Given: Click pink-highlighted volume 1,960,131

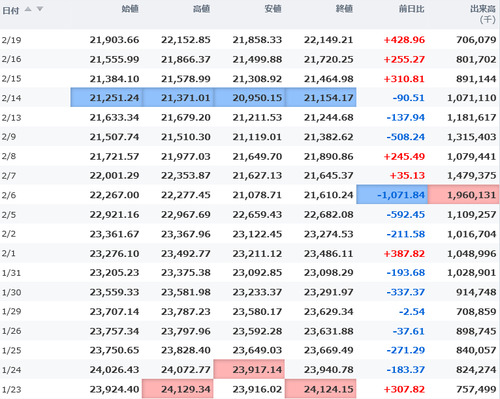Looking at the screenshot, I should 464,195.
